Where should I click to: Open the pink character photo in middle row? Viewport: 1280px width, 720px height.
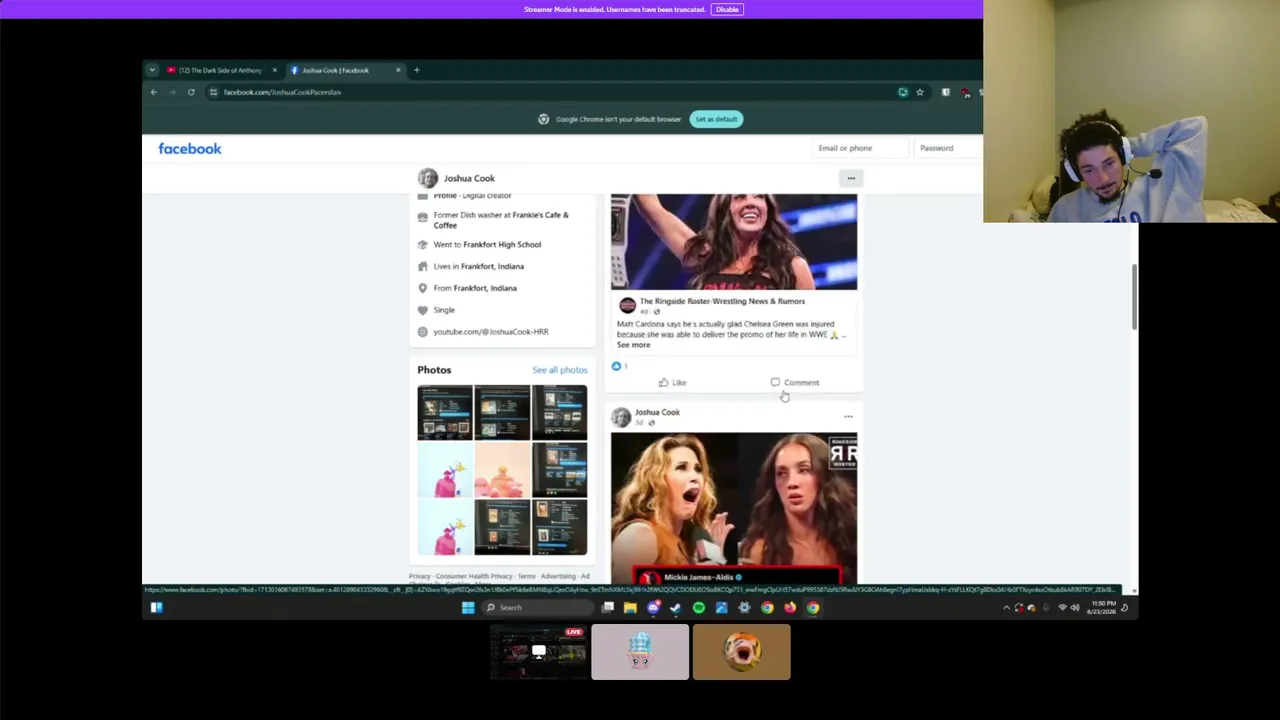pyautogui.click(x=445, y=470)
